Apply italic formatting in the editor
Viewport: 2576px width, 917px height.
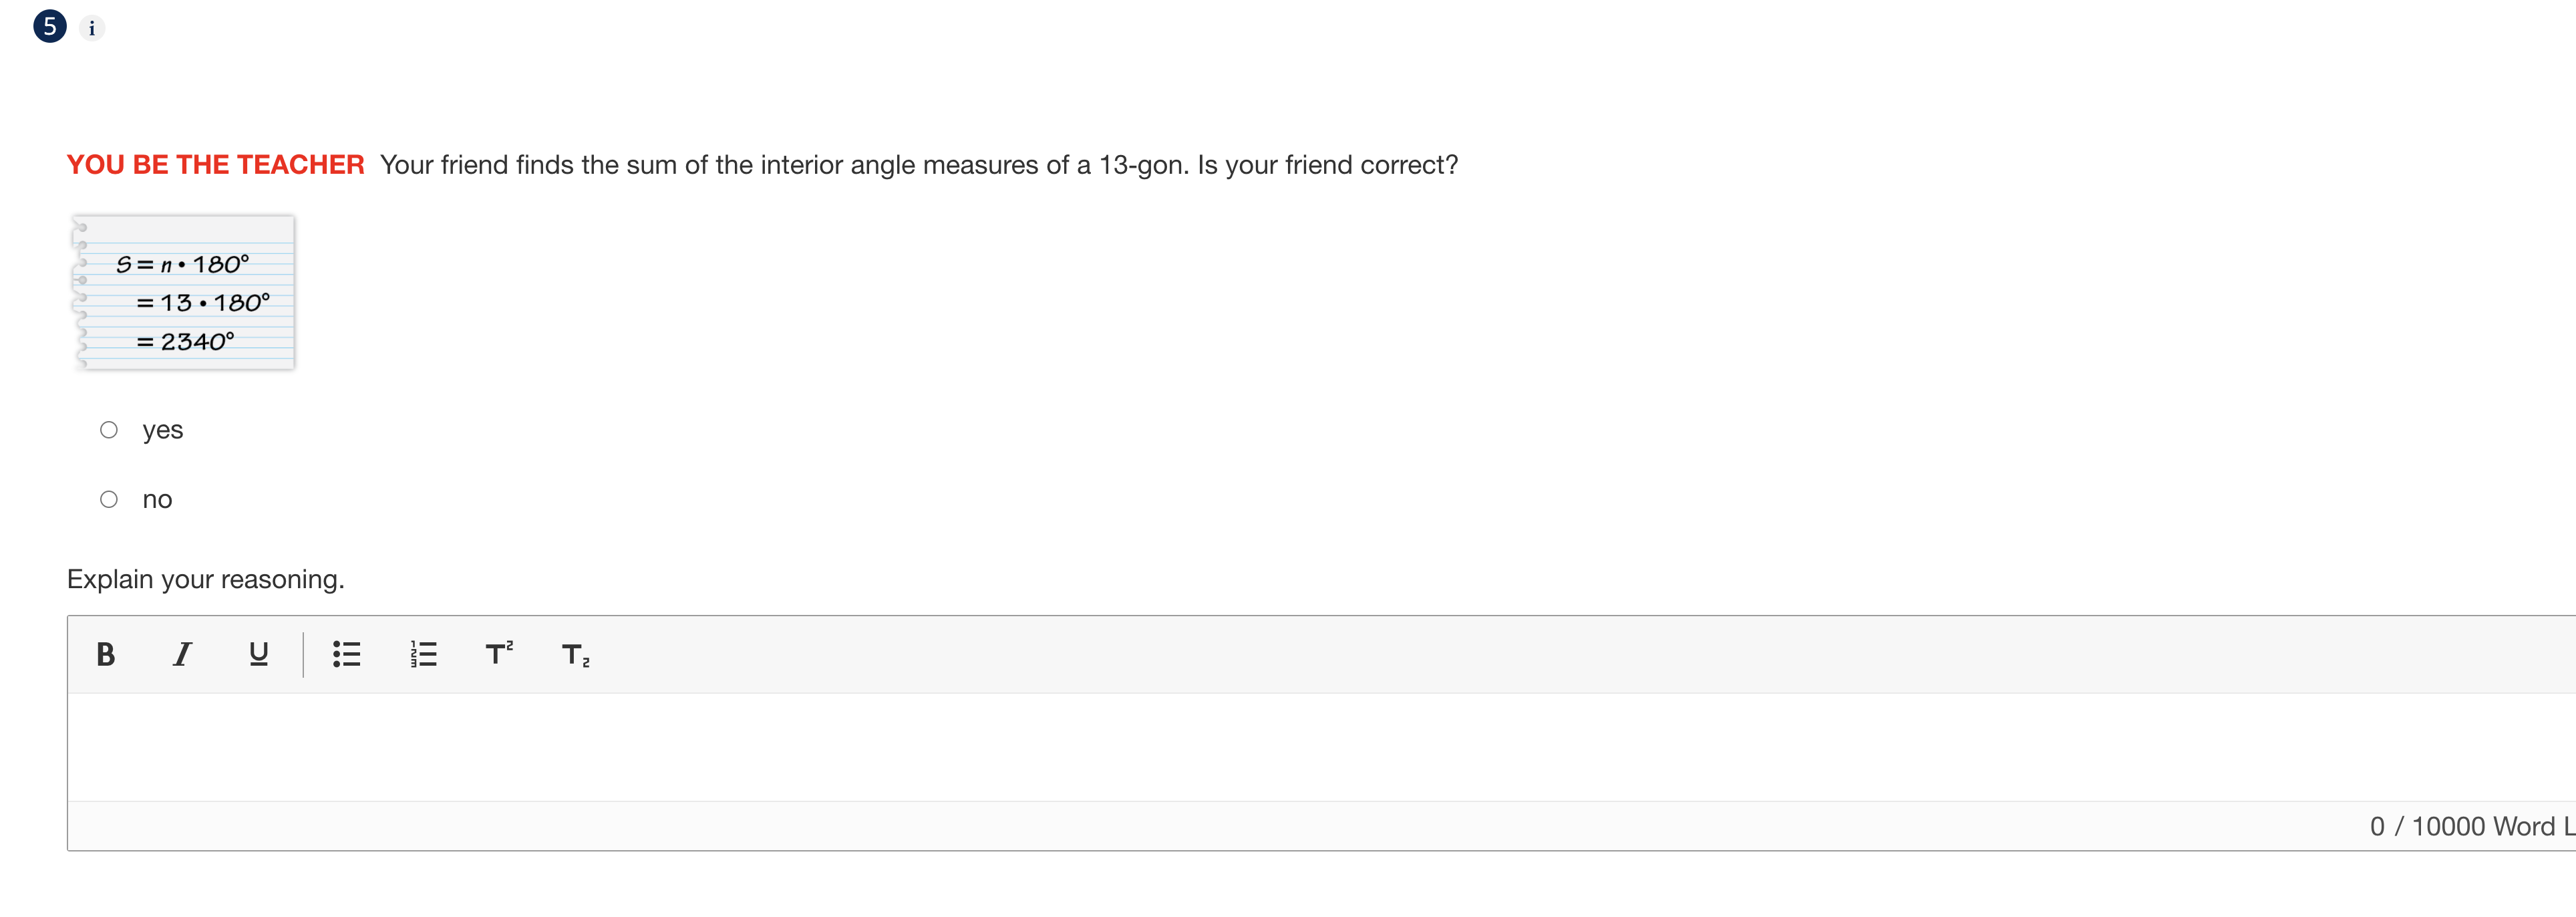[182, 655]
